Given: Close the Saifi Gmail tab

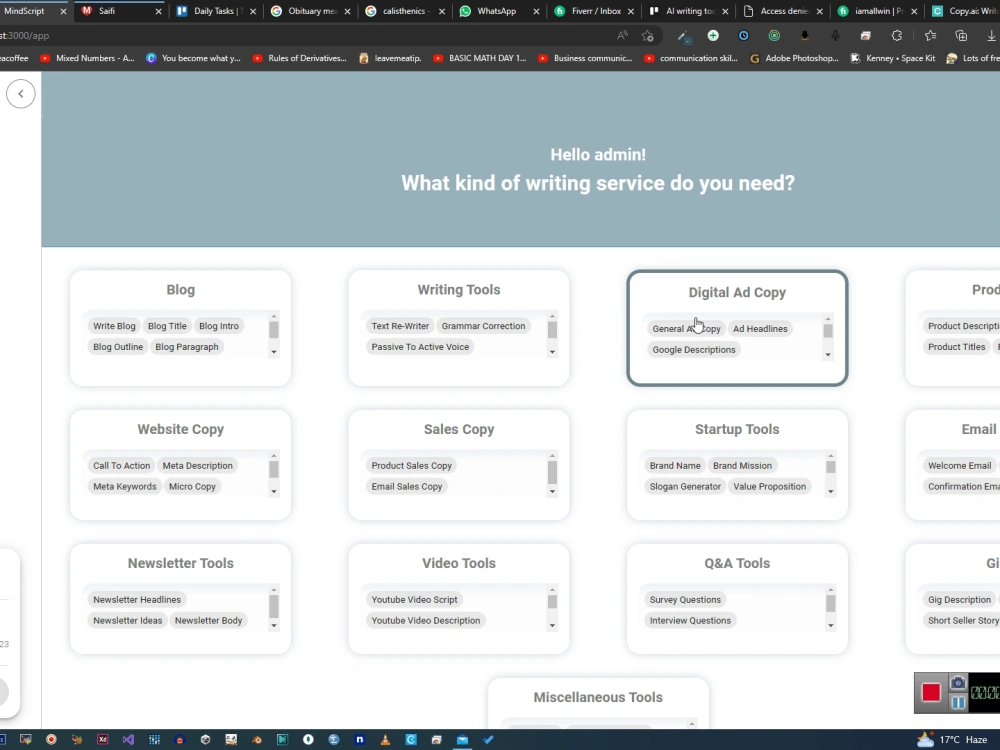Looking at the screenshot, I should click(158, 11).
